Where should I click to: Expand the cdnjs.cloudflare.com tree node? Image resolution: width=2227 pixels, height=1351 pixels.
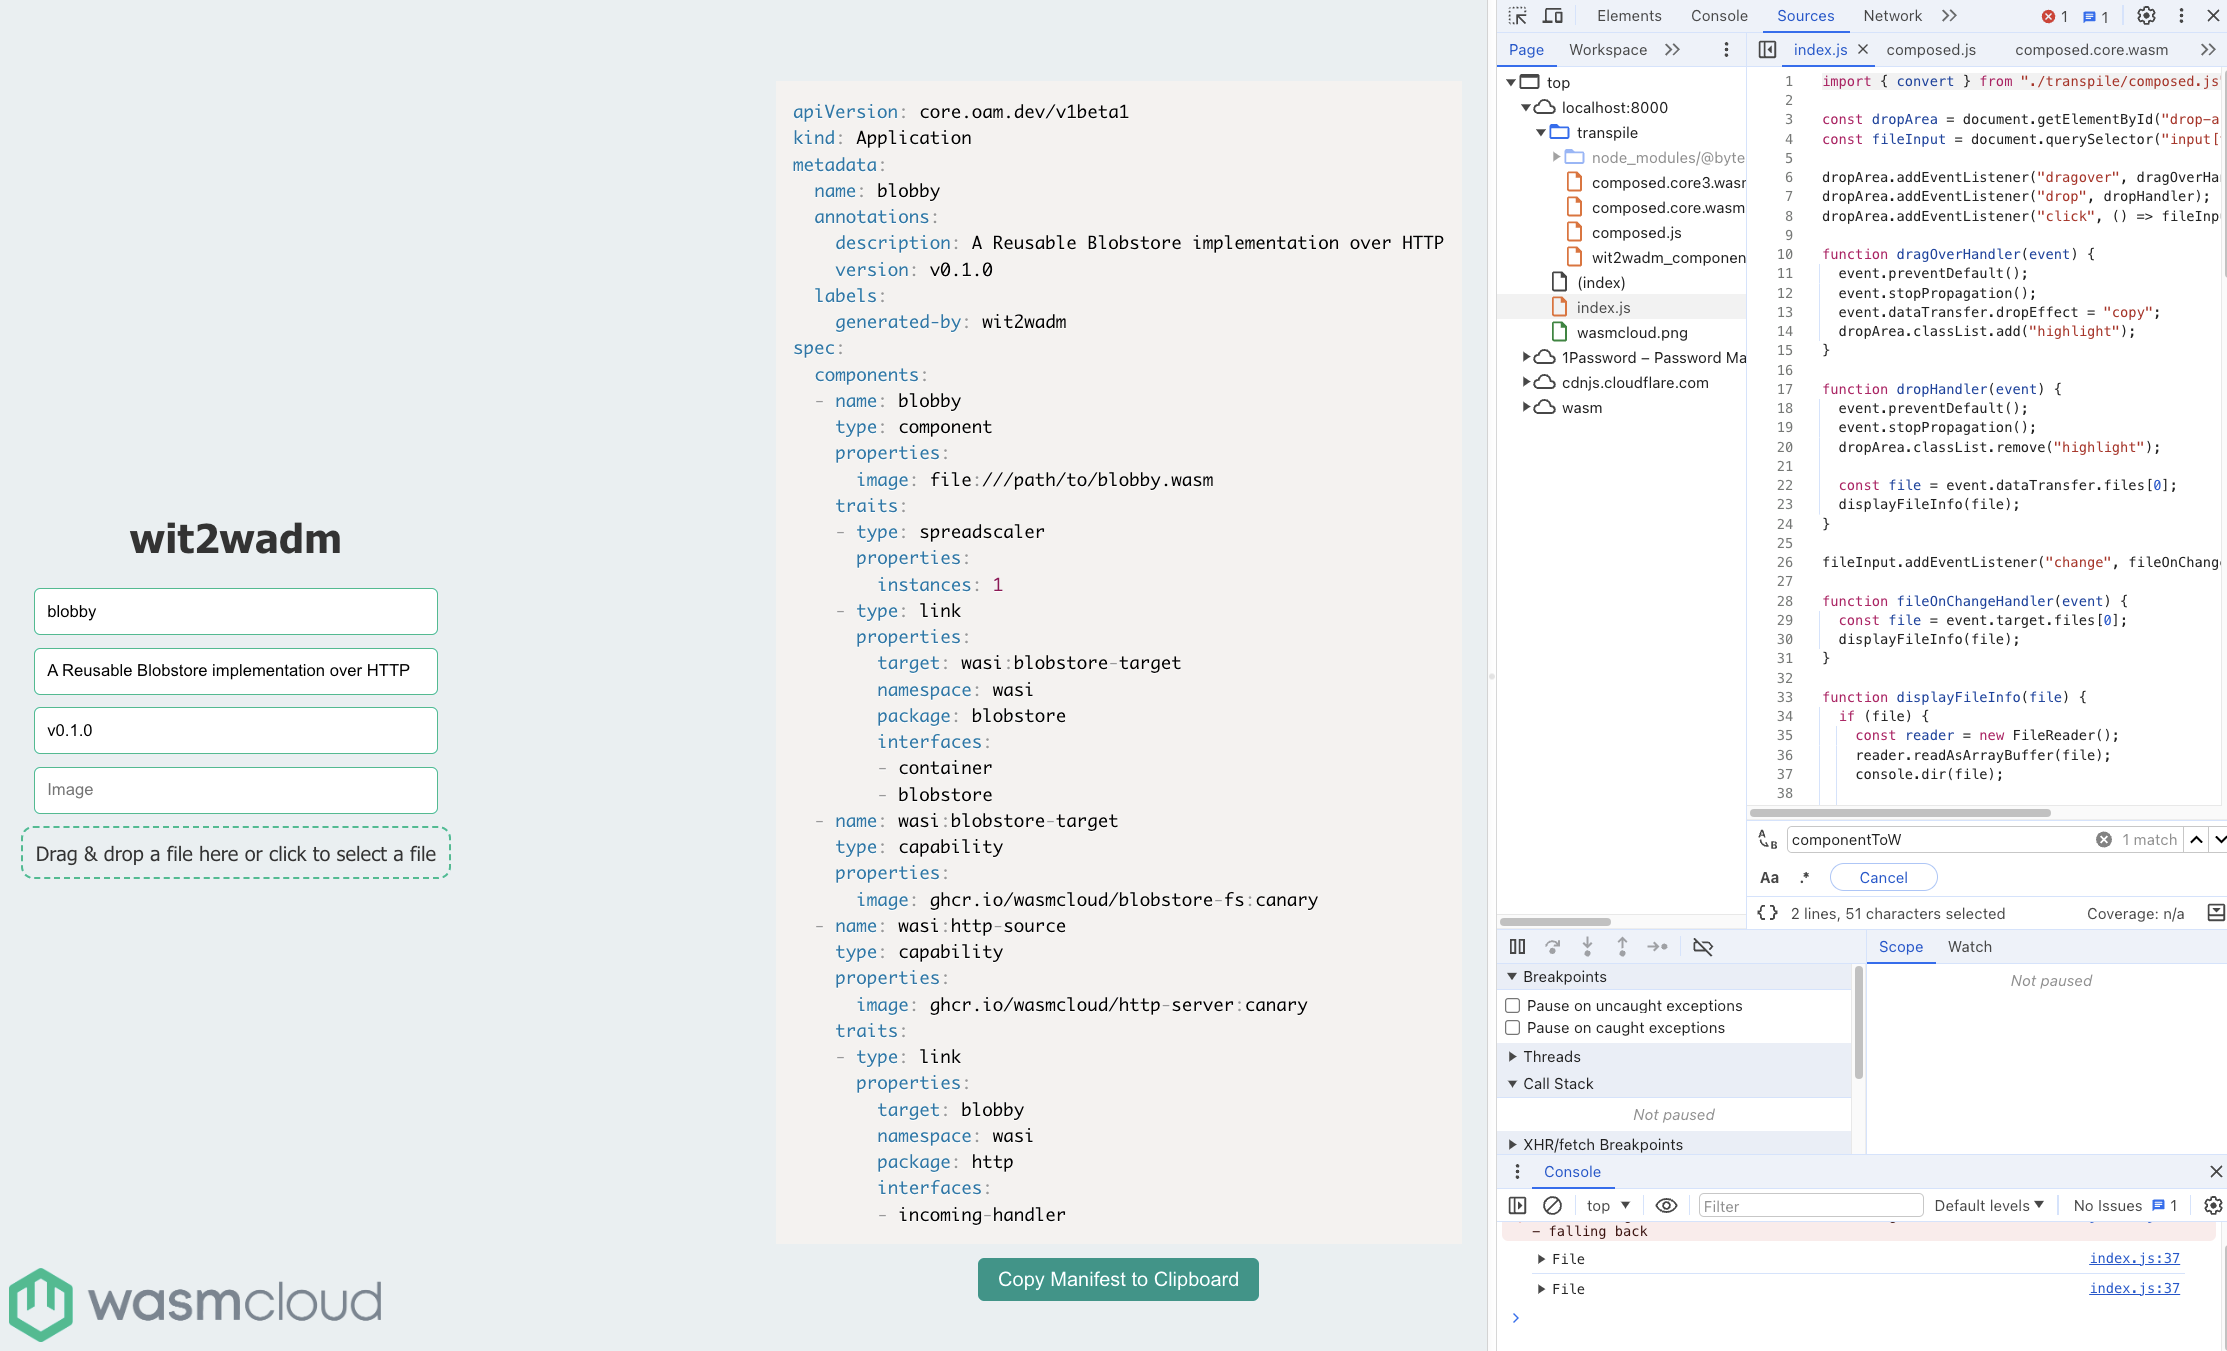coord(1526,382)
